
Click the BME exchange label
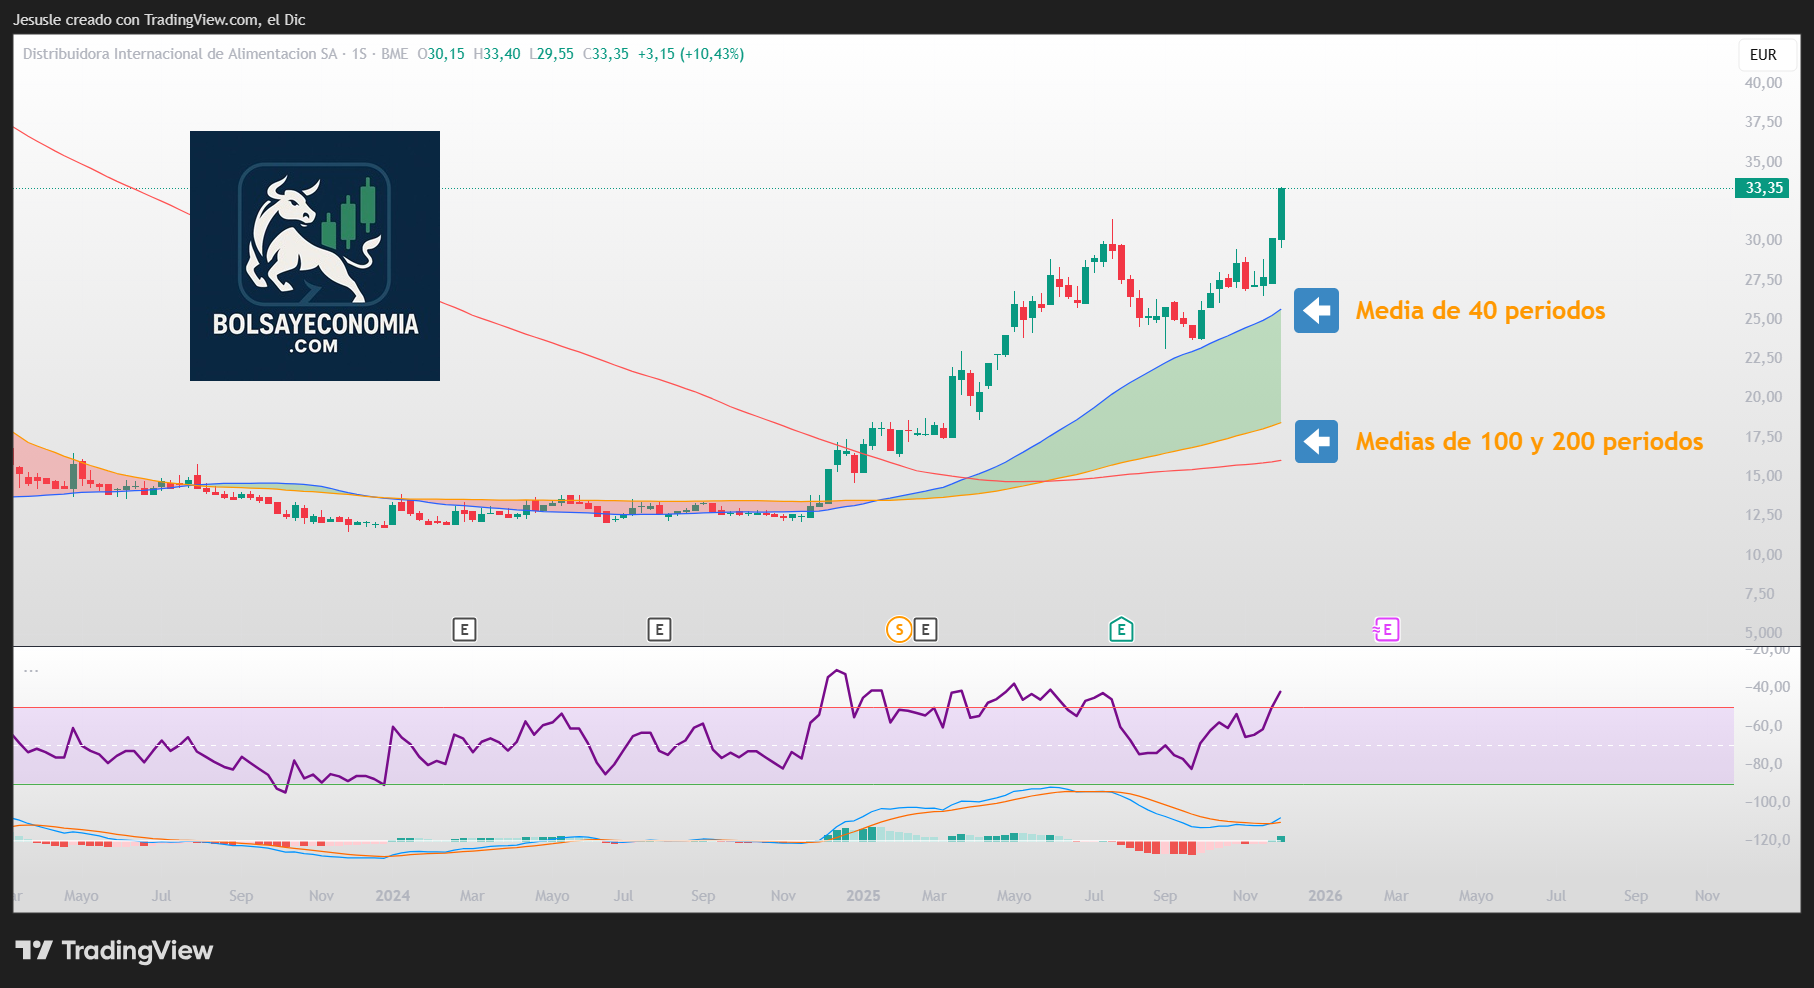[394, 54]
